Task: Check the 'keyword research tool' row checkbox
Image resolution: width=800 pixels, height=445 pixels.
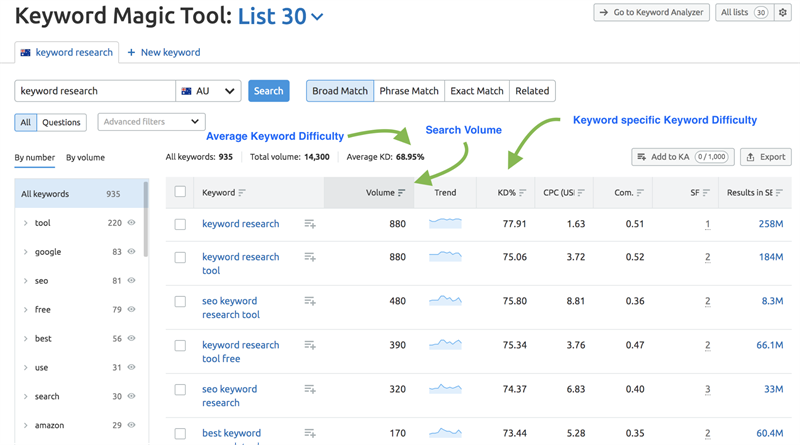Action: coord(180,258)
